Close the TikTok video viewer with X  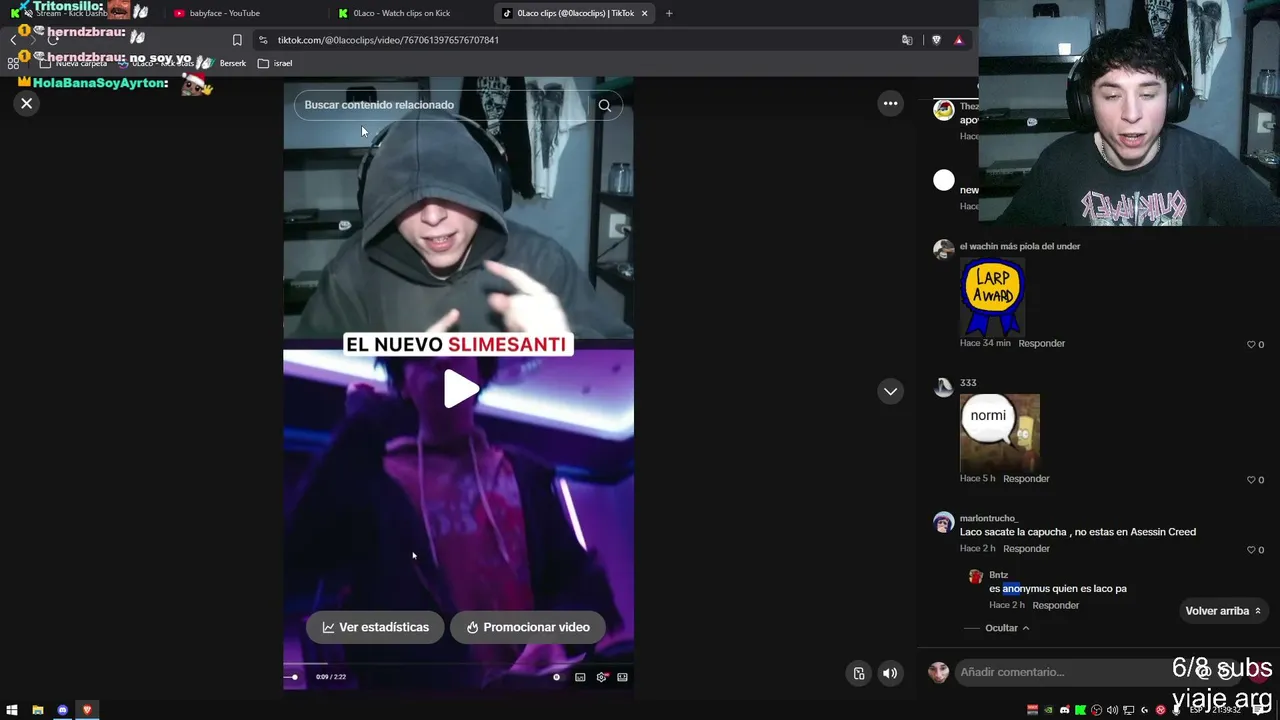(27, 103)
